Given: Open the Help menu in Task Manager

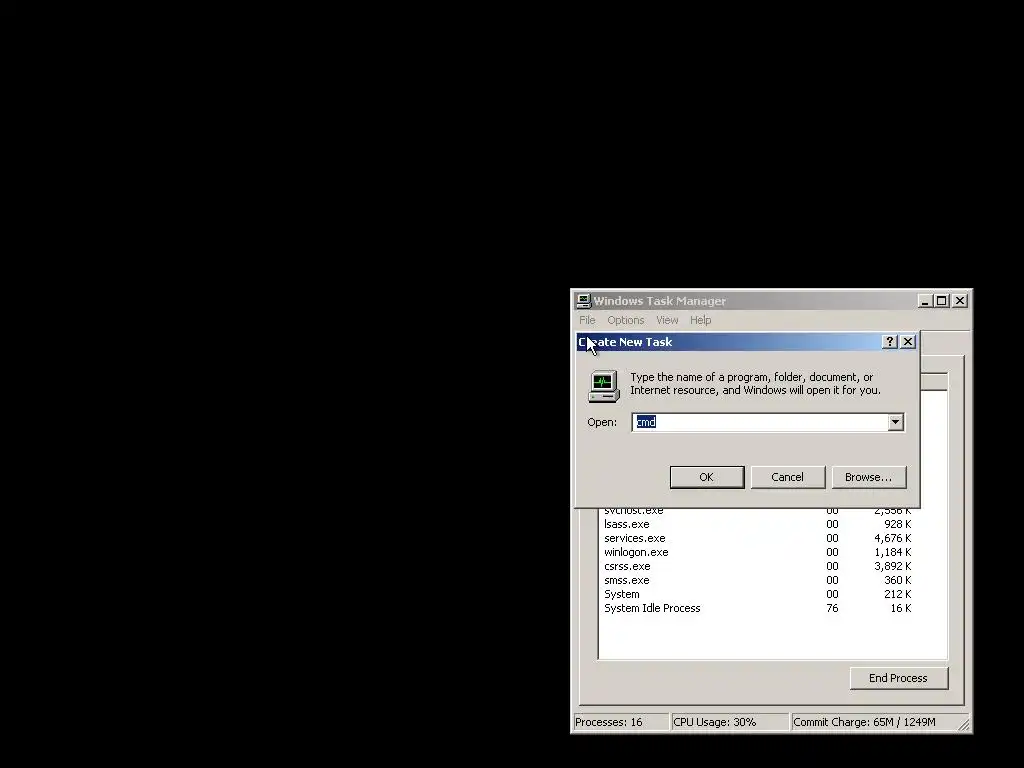Looking at the screenshot, I should coord(700,320).
